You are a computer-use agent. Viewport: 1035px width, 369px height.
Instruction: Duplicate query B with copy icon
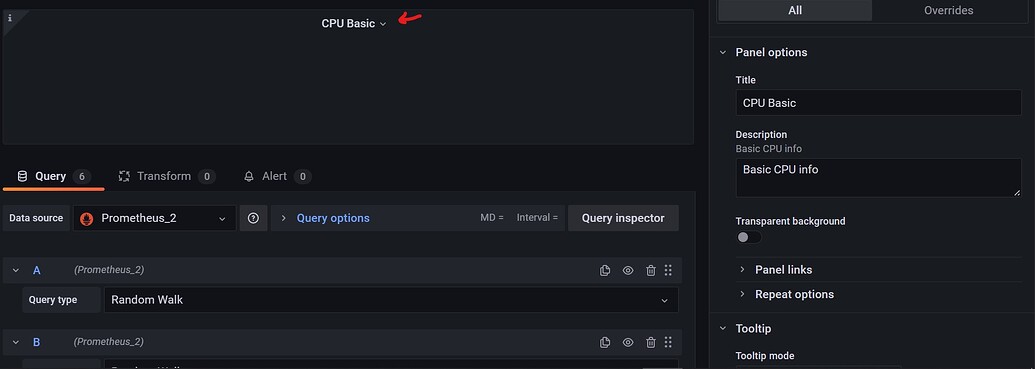[x=605, y=342]
